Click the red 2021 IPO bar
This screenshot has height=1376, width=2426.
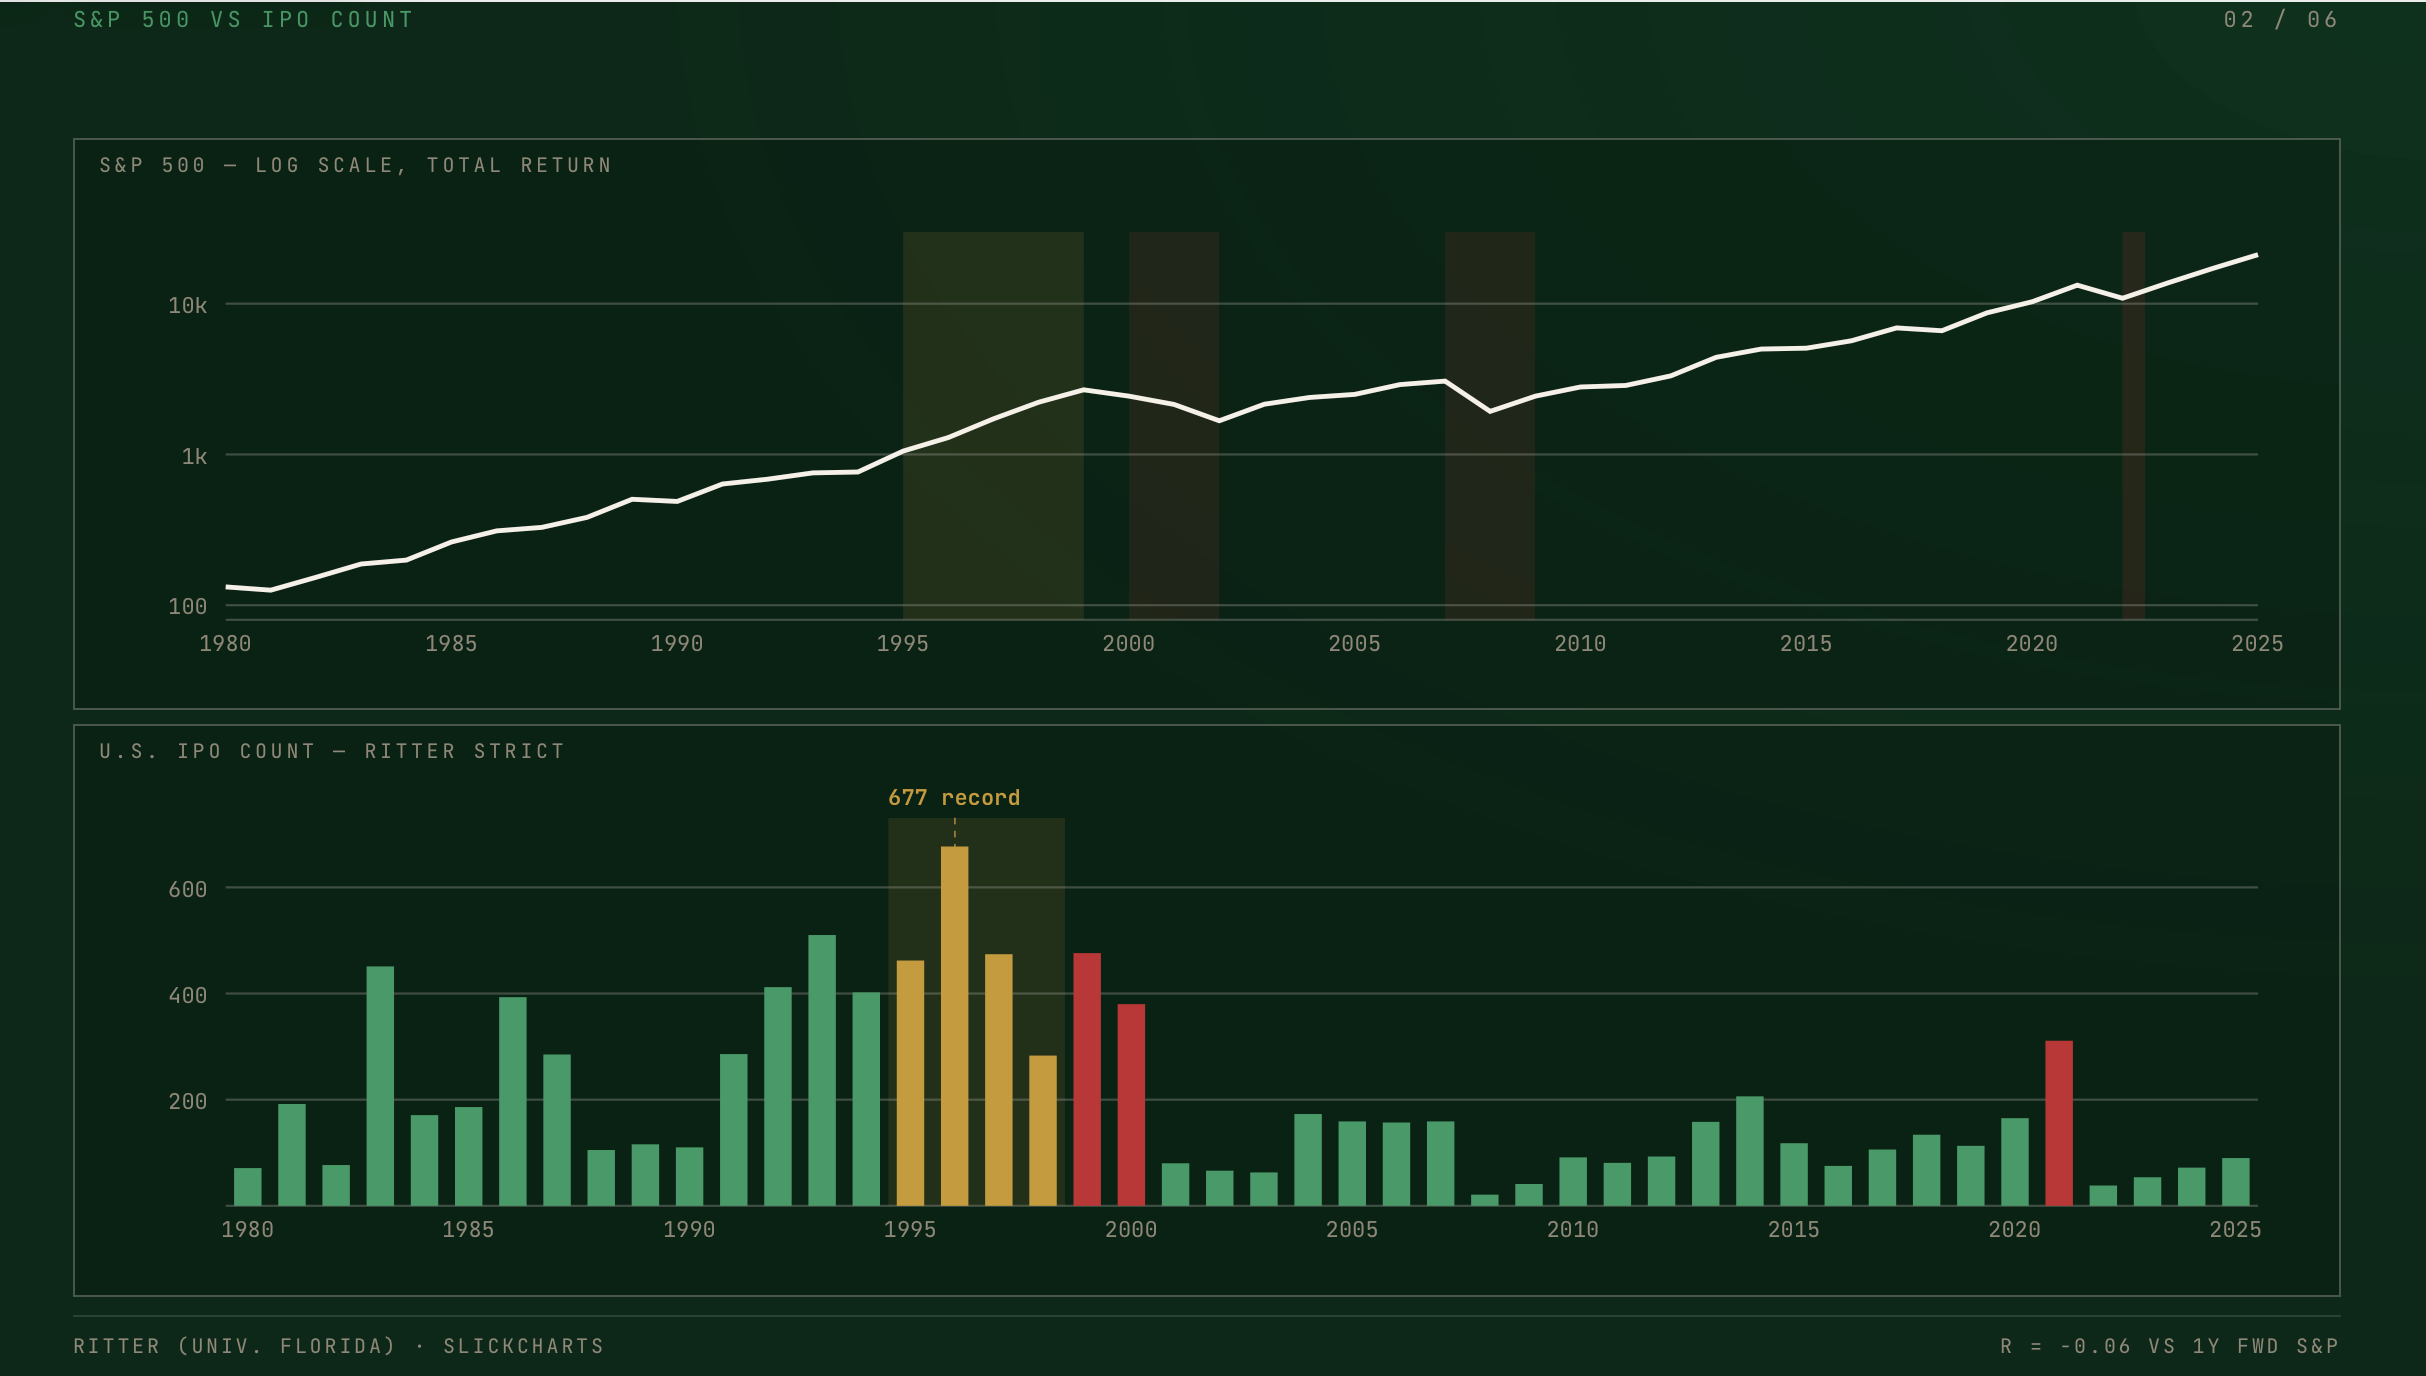pos(2059,1123)
